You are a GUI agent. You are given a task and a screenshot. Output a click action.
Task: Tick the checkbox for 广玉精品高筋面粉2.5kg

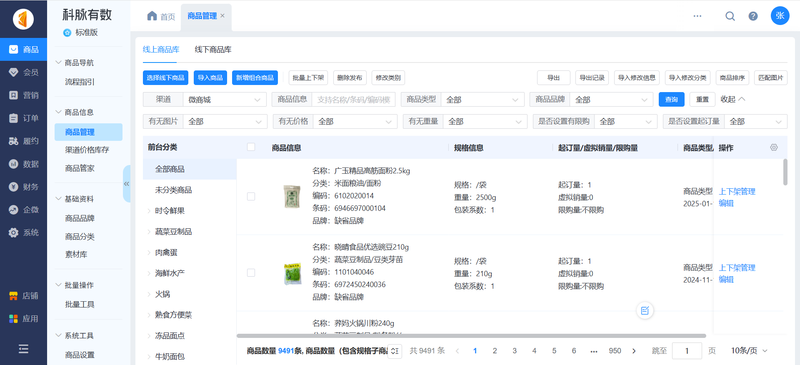(x=251, y=197)
